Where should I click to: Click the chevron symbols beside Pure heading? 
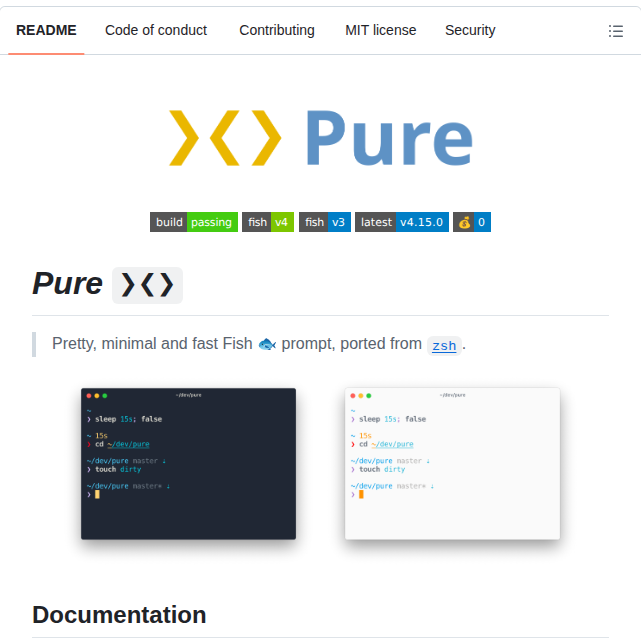click(148, 285)
